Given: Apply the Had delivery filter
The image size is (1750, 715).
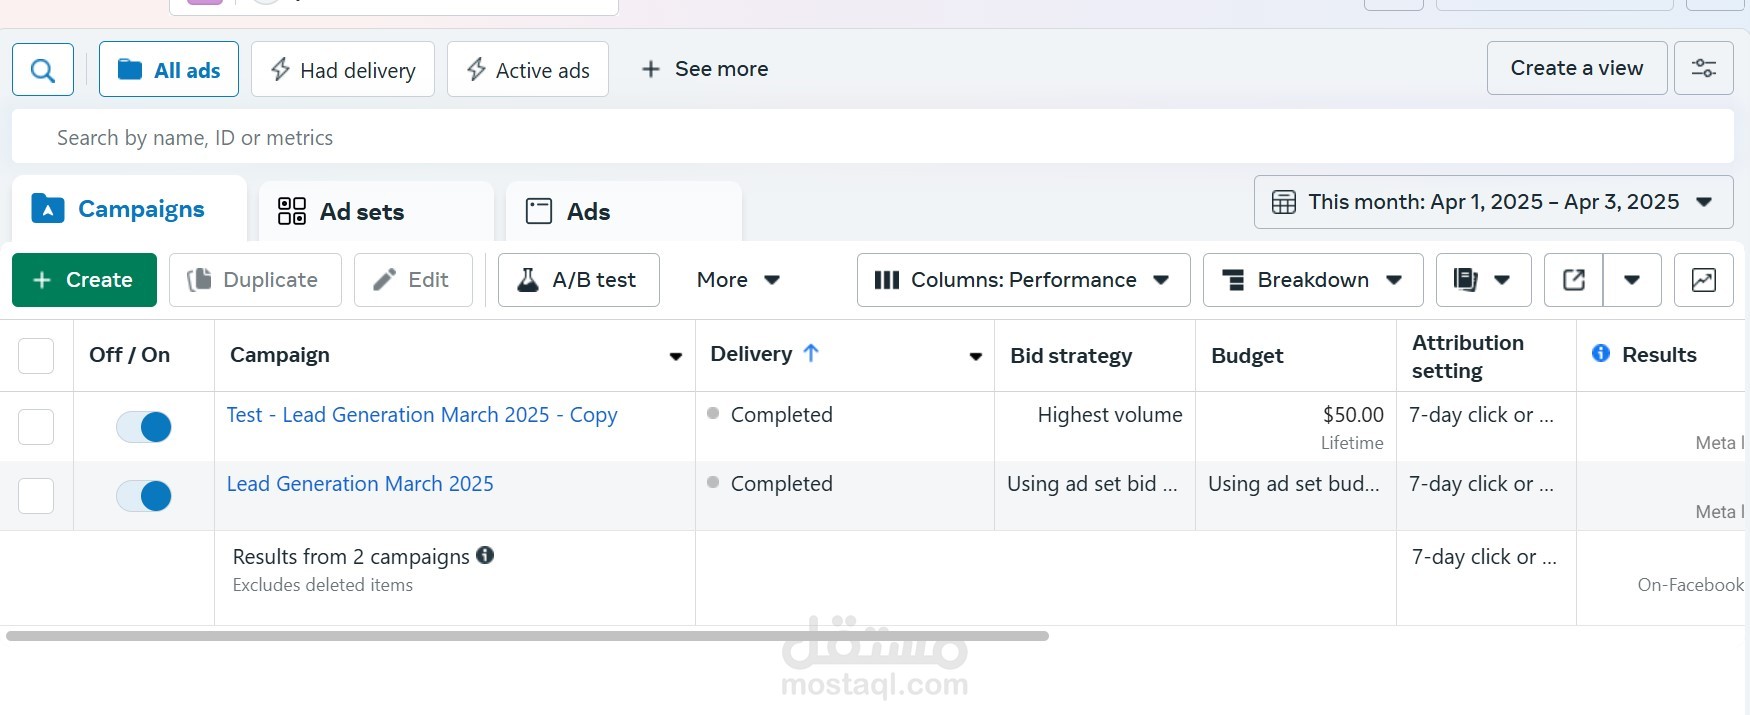Looking at the screenshot, I should click(x=343, y=69).
